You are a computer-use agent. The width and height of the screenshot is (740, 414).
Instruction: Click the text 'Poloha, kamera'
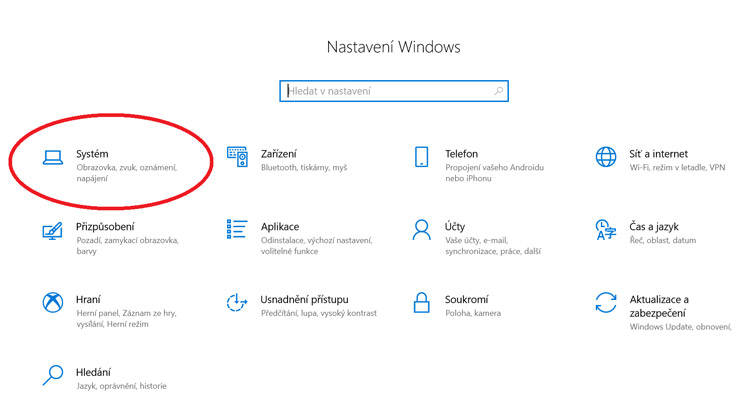[x=473, y=313]
